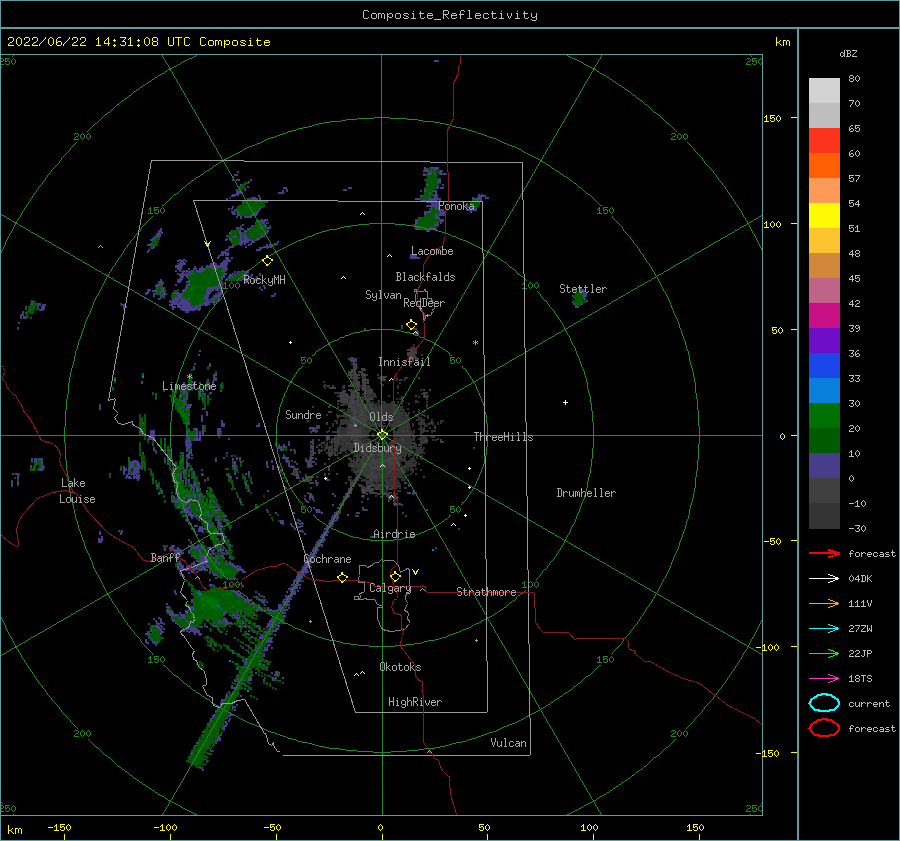Click the Cochrane label

327,559
